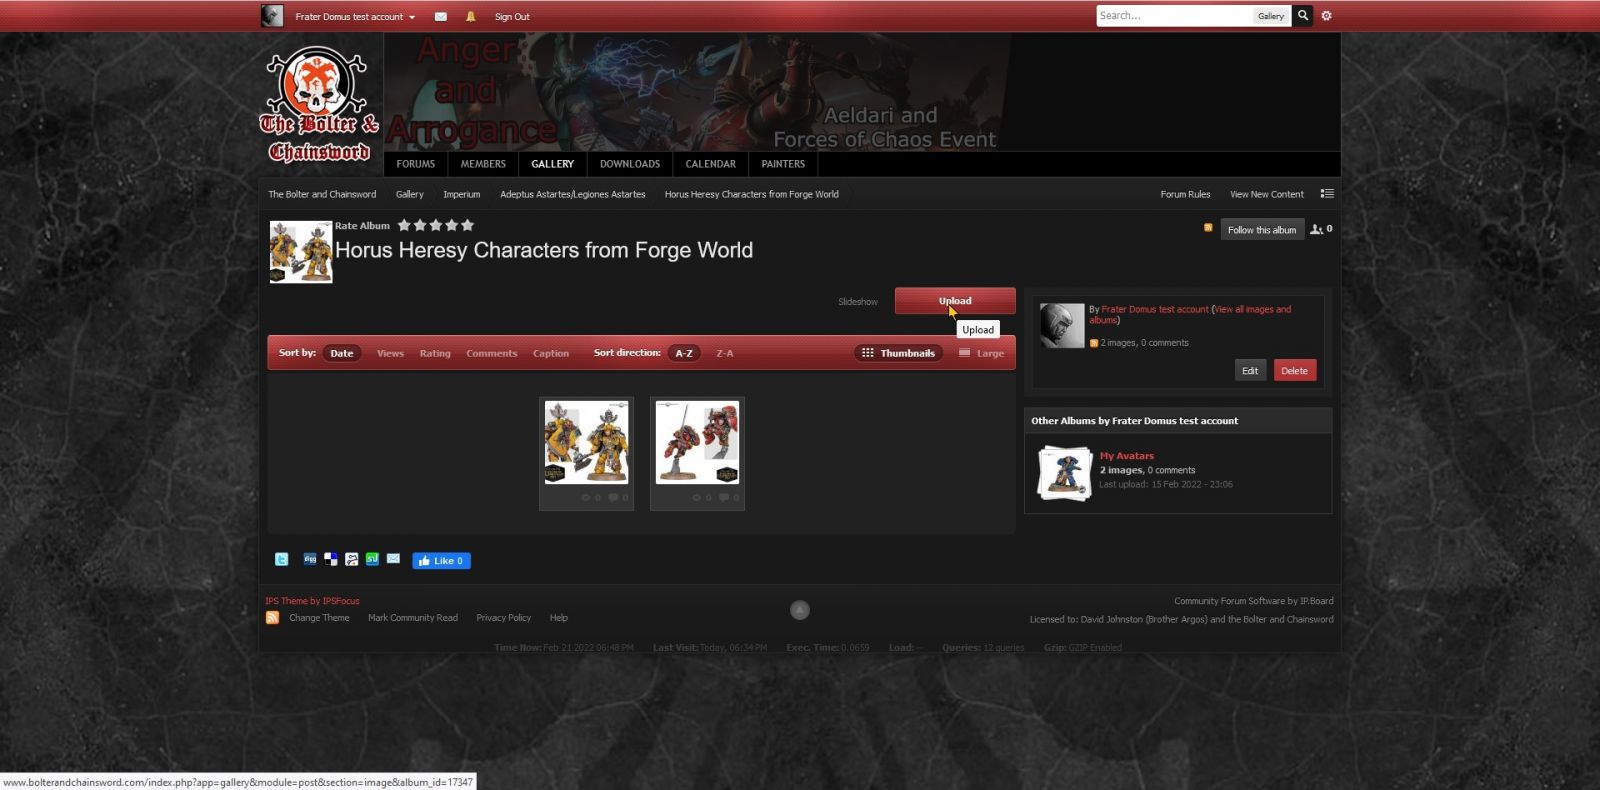Open advanced search gear icon
This screenshot has width=1600, height=790.
(x=1327, y=16)
